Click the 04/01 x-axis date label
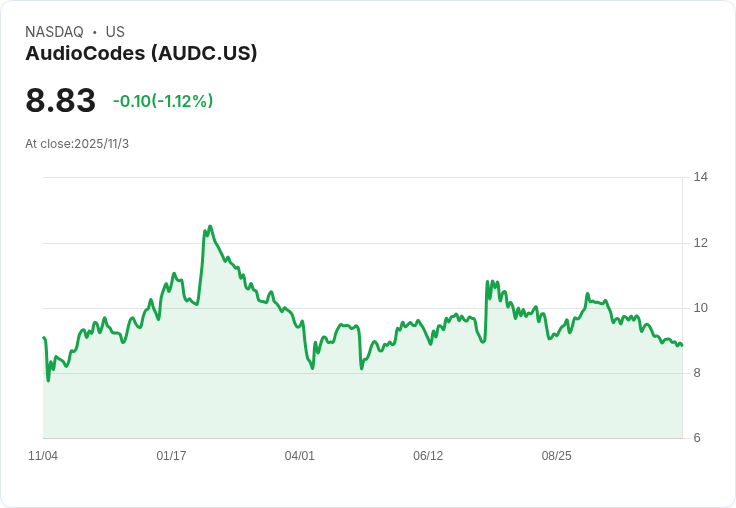 click(x=299, y=456)
